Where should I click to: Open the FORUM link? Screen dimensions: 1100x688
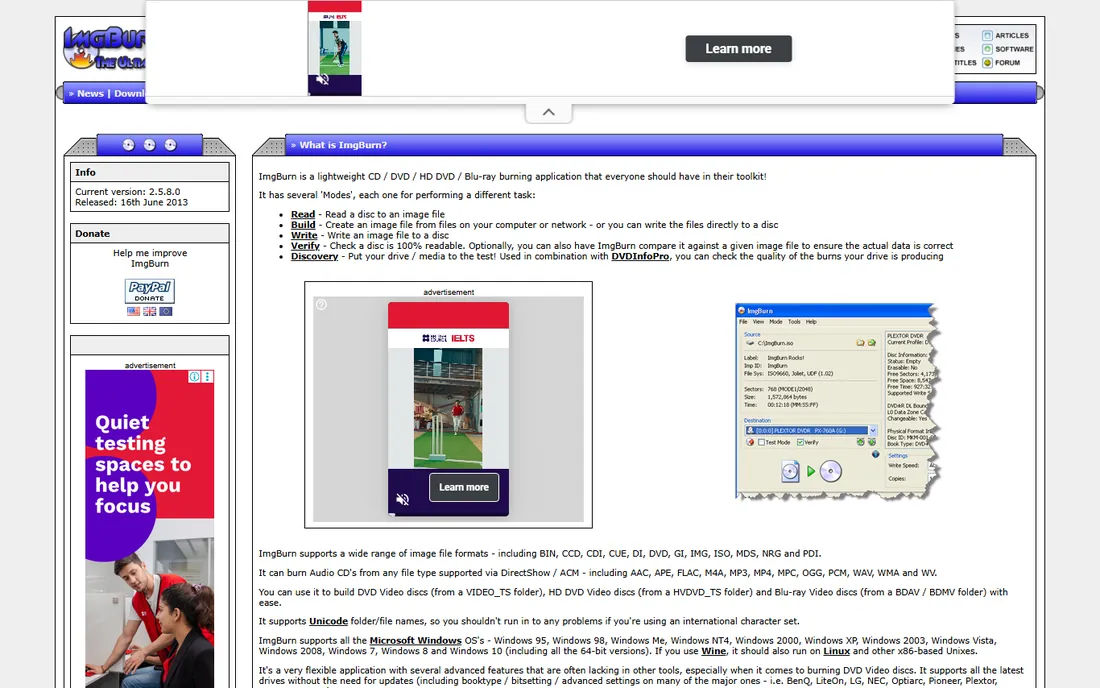[1007, 62]
